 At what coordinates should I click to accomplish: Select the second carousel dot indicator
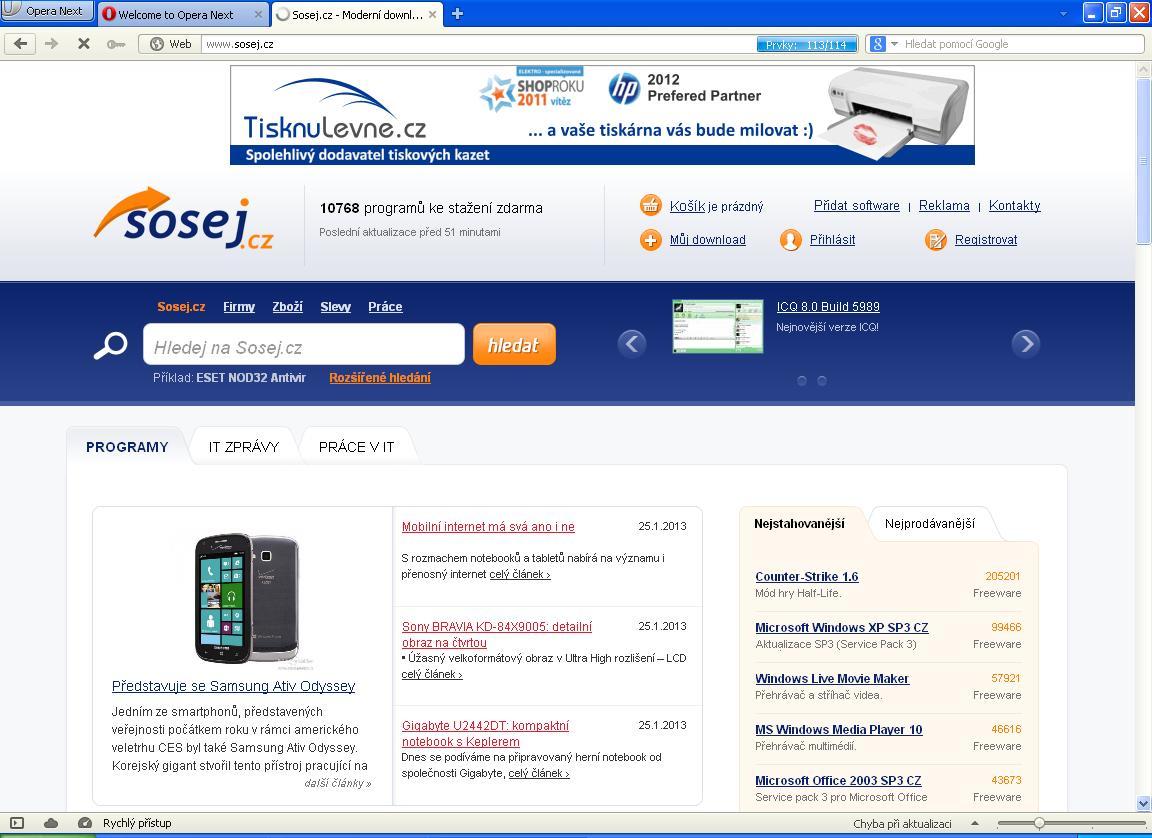tap(822, 380)
